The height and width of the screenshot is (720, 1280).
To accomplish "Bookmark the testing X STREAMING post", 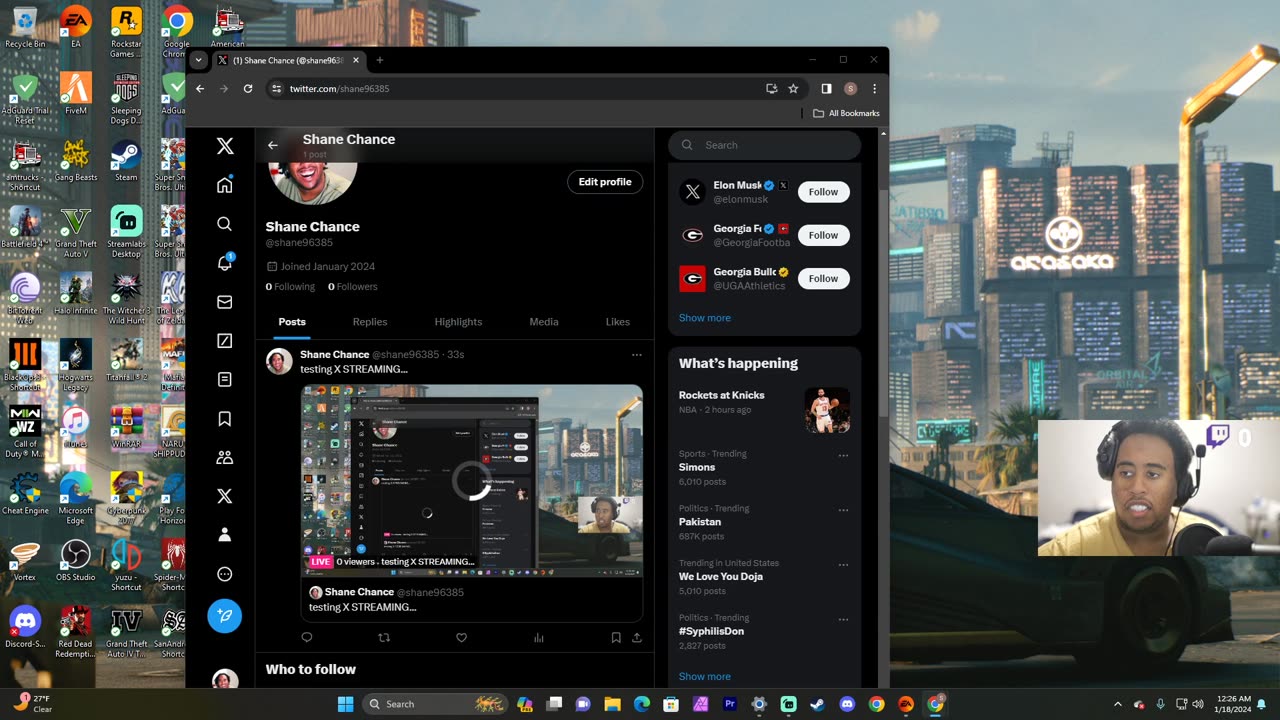I will [x=616, y=637].
